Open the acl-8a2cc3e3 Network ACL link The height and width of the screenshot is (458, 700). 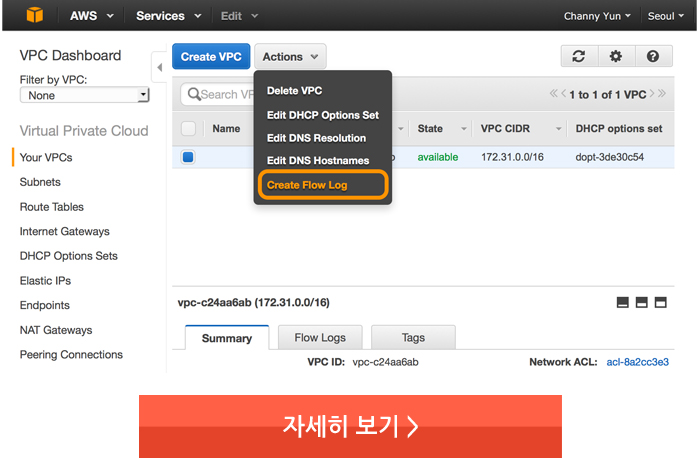tap(638, 362)
